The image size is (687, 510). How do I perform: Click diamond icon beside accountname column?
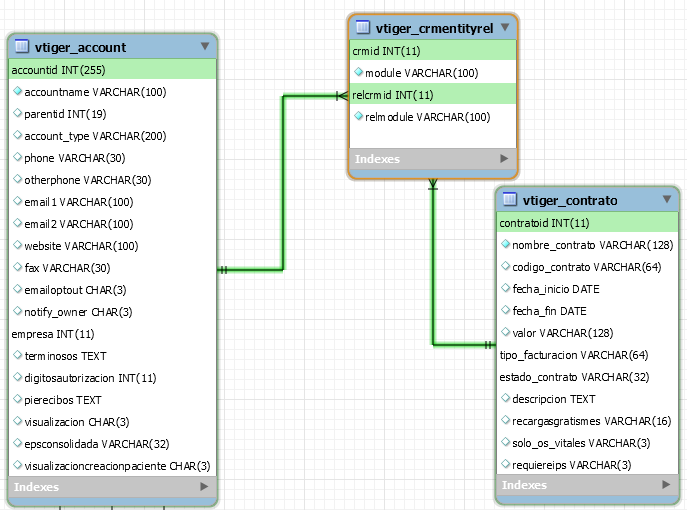(x=18, y=91)
